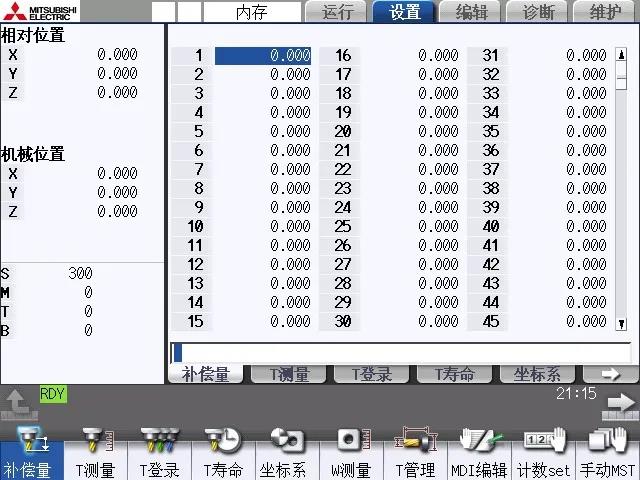The width and height of the screenshot is (640, 480).
Task: Open the T管理 tool management icon
Action: [415, 452]
